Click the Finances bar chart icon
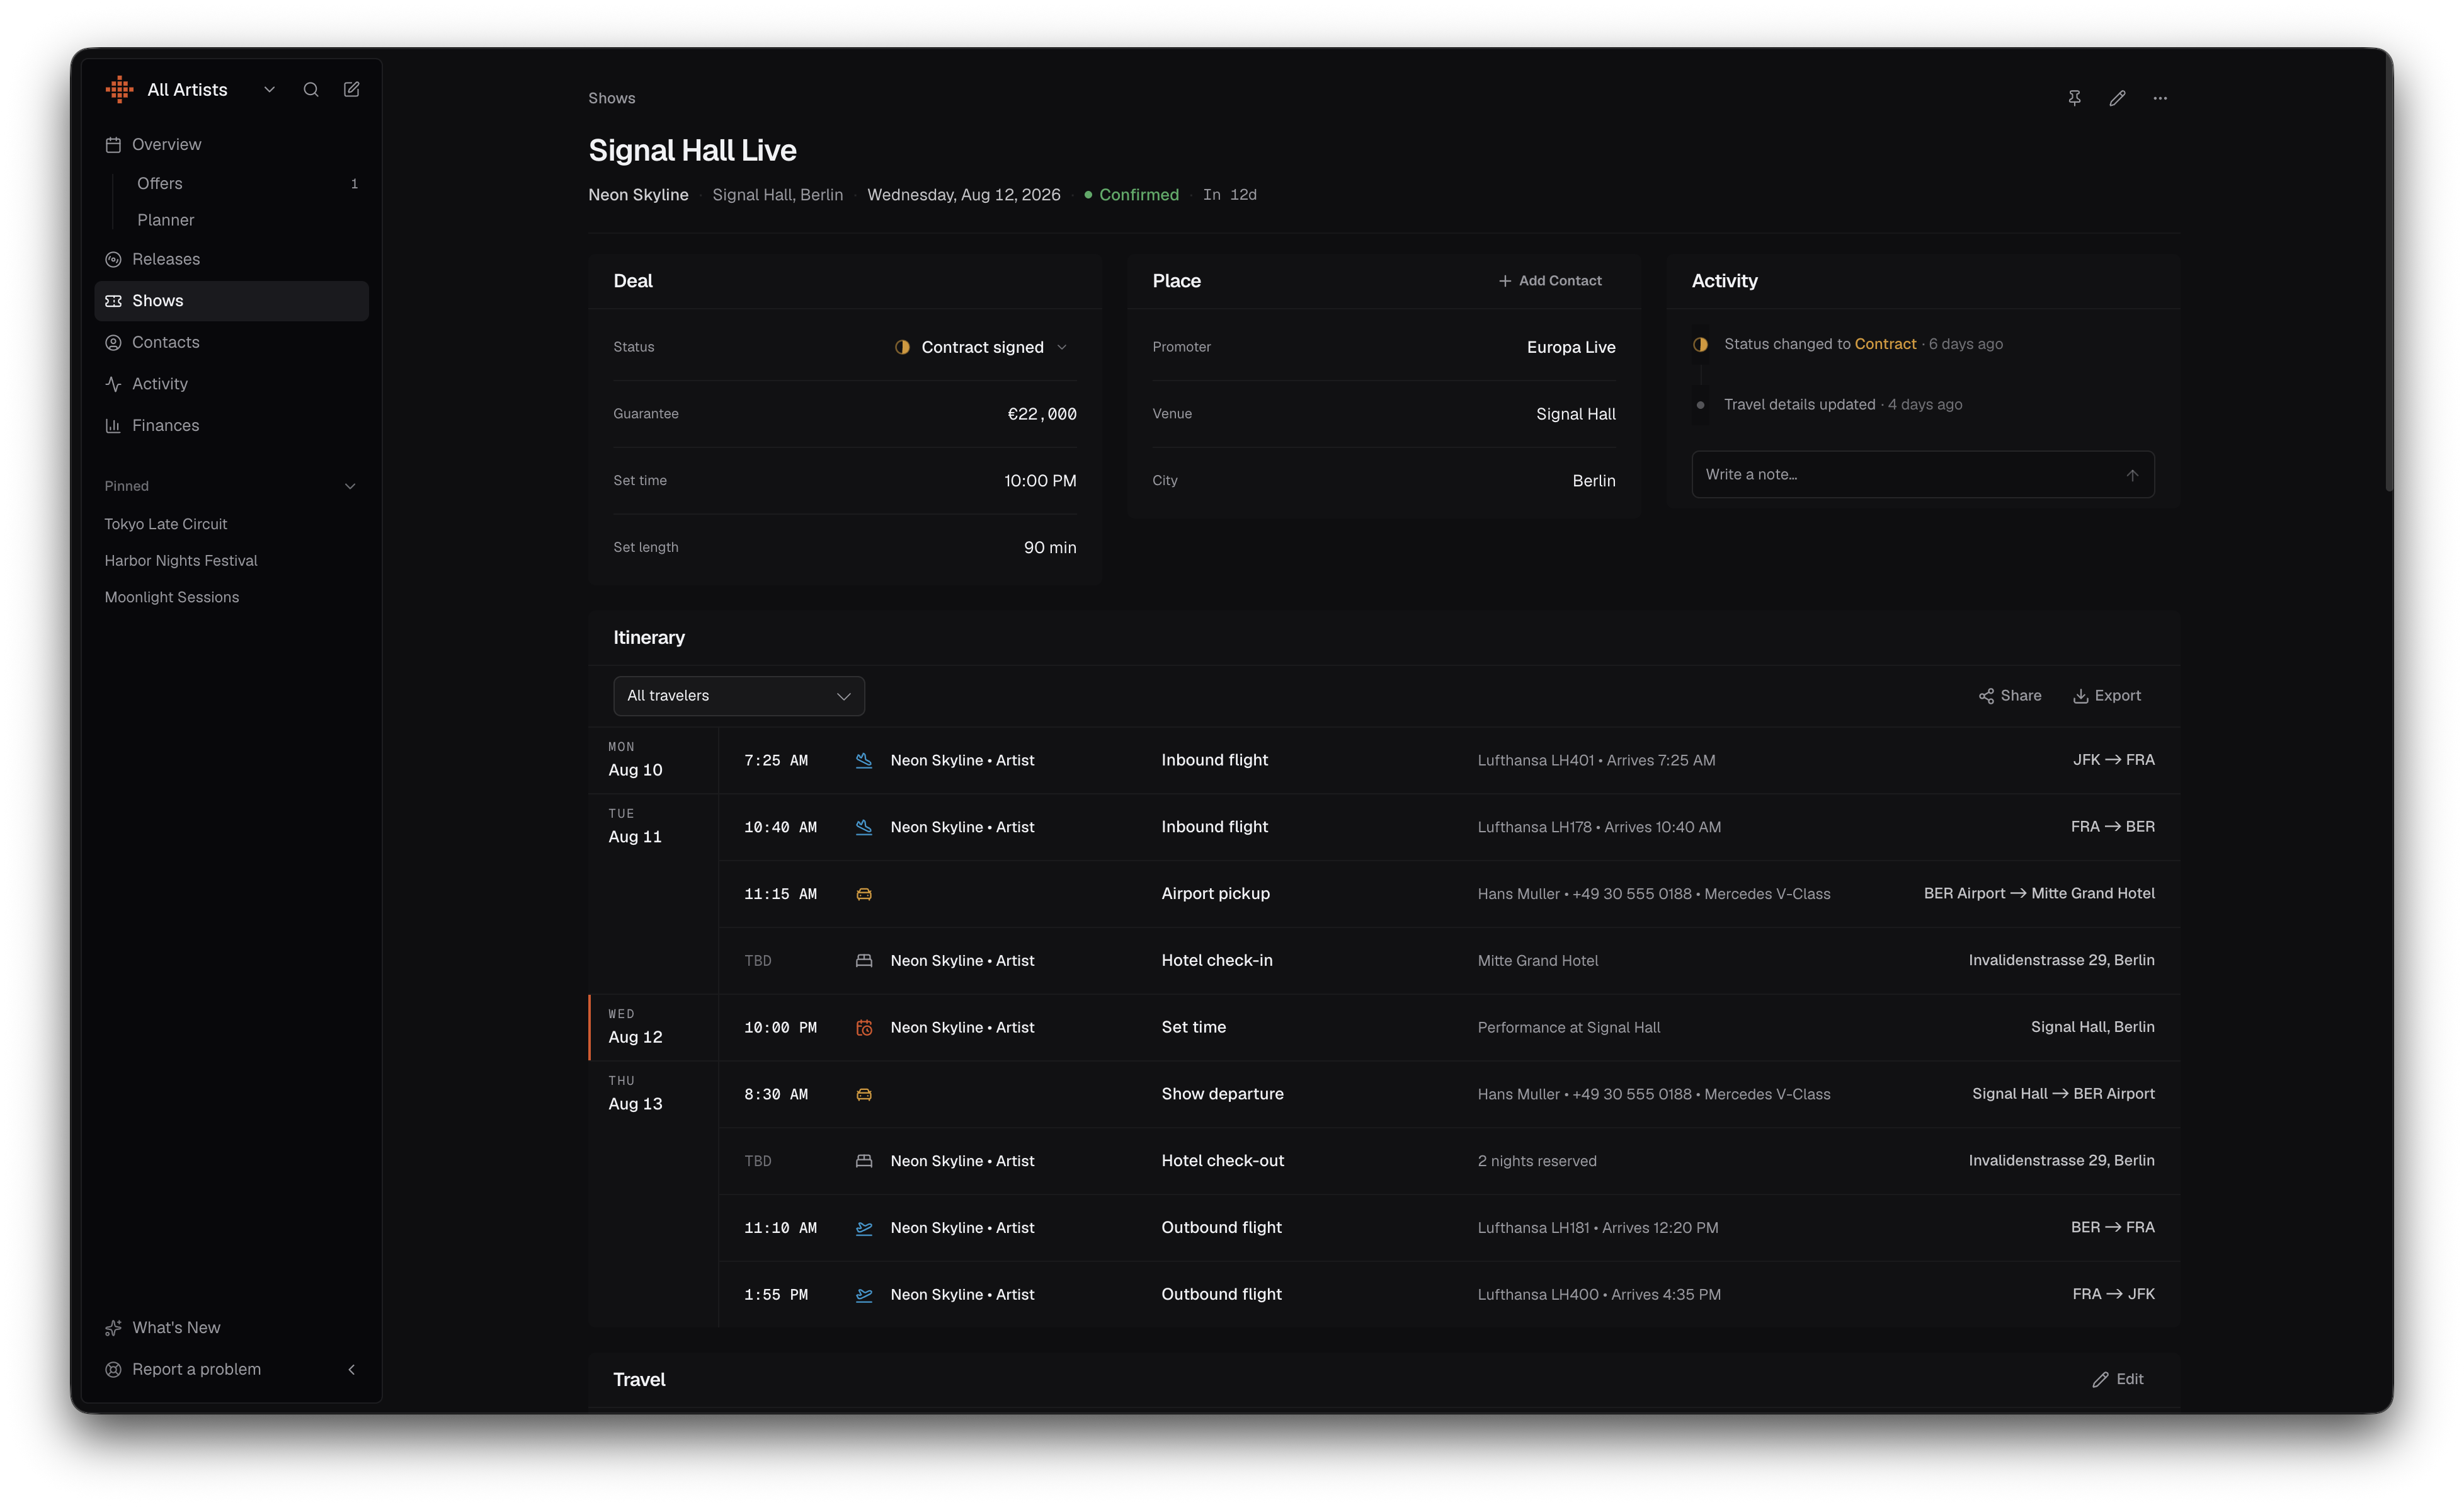Image resolution: width=2464 pixels, height=1507 pixels. click(x=113, y=426)
